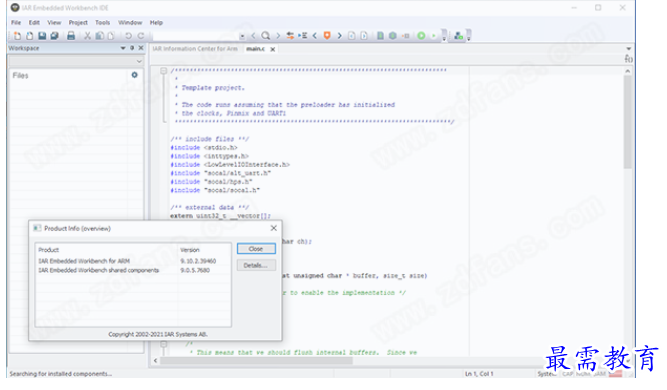Viewport: 667px width, 390px height.
Task: Click the vertical scrollbar up arrow
Action: 627,71
